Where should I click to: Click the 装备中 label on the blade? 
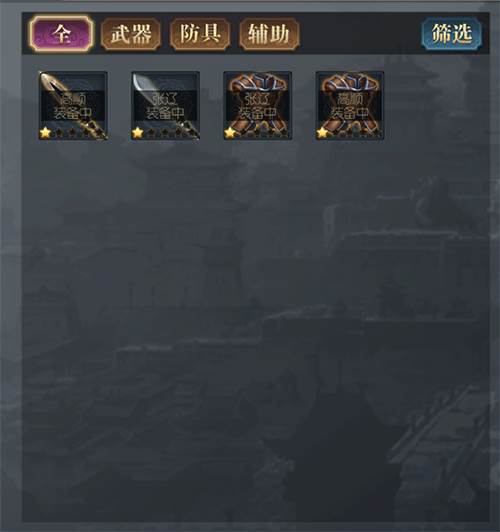coord(165,113)
